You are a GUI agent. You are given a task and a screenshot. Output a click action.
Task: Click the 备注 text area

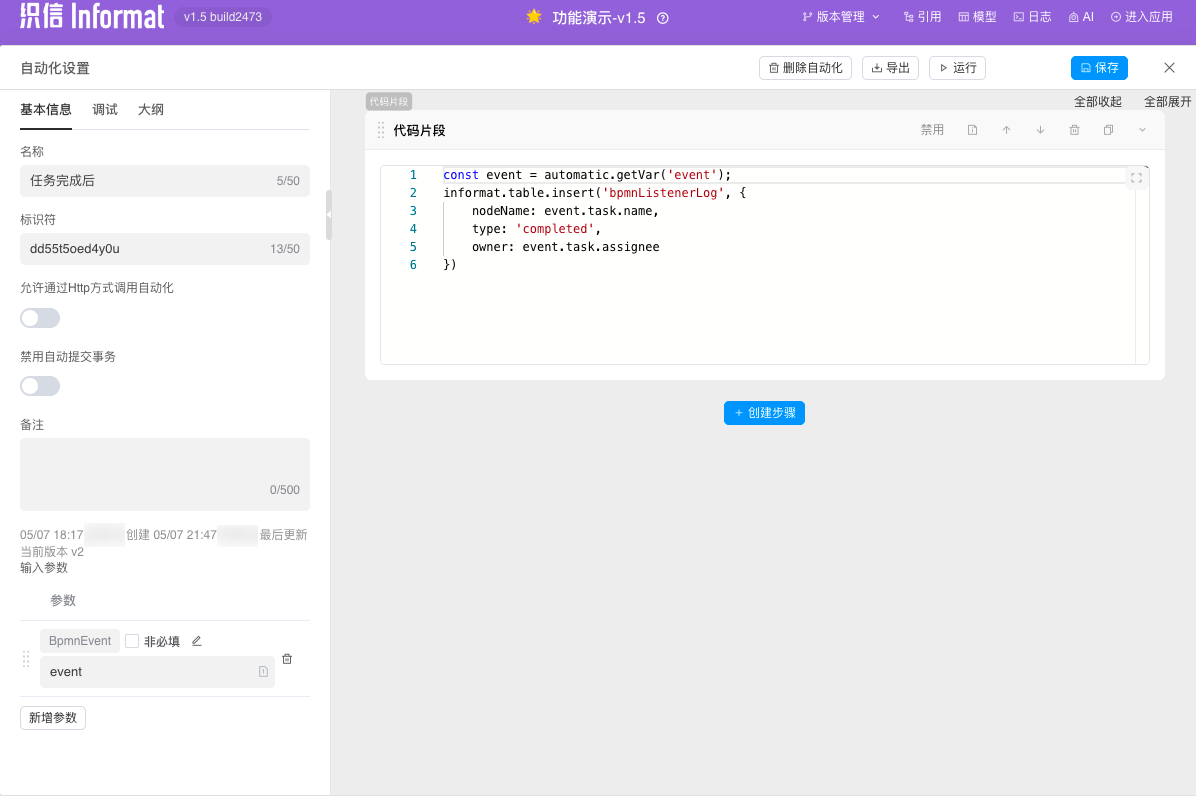[x=164, y=474]
